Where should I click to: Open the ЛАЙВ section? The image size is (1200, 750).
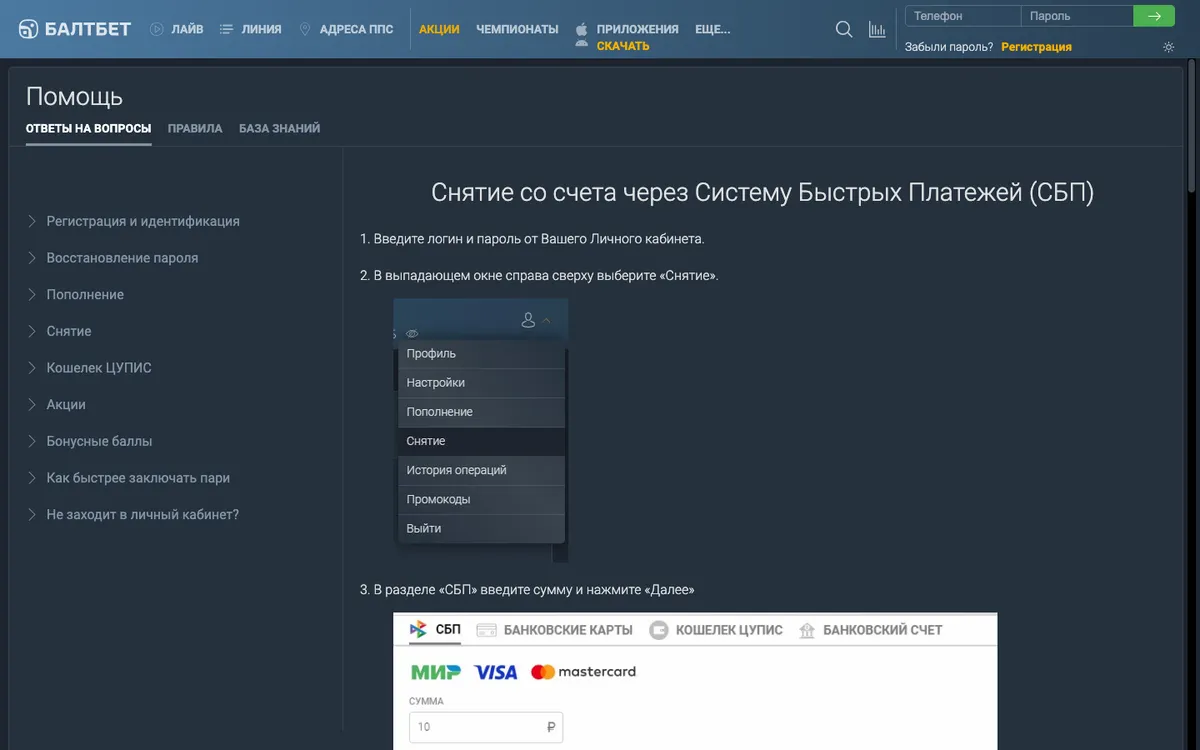click(x=177, y=29)
